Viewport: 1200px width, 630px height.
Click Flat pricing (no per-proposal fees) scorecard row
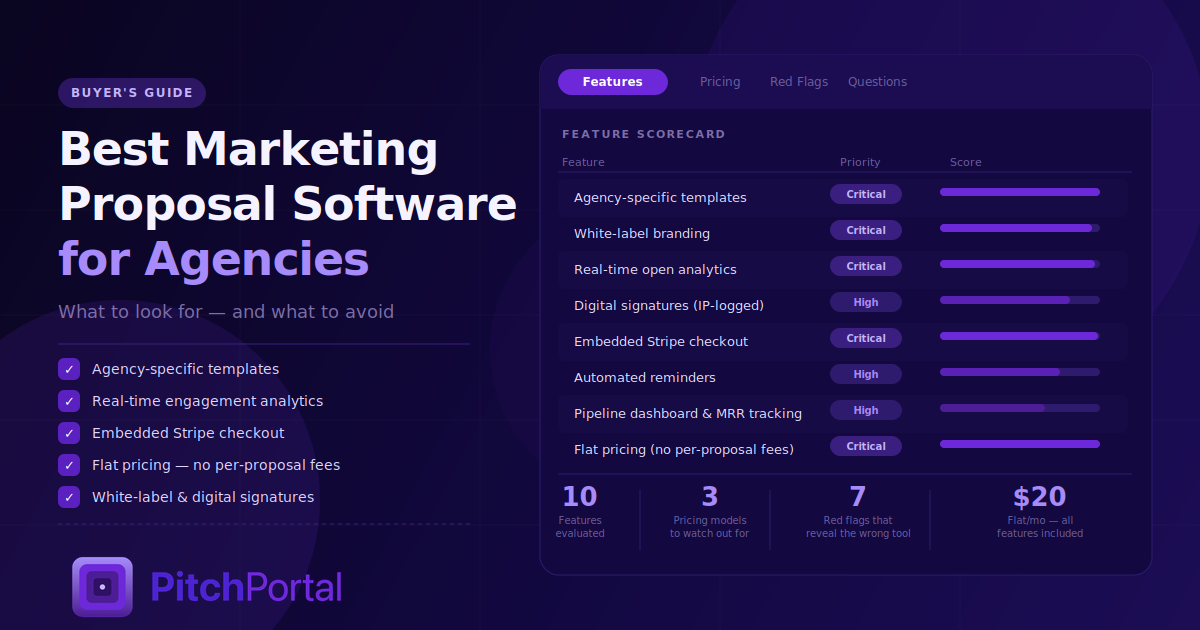[843, 449]
